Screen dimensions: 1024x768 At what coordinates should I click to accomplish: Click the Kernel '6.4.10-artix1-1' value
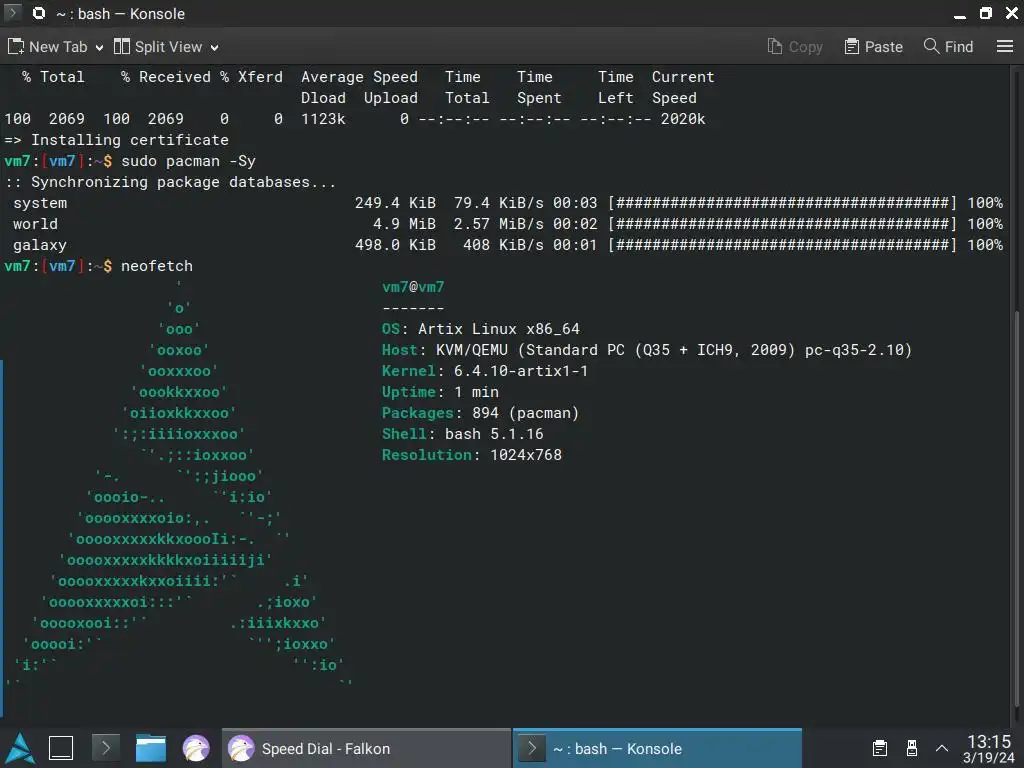[x=520, y=371]
